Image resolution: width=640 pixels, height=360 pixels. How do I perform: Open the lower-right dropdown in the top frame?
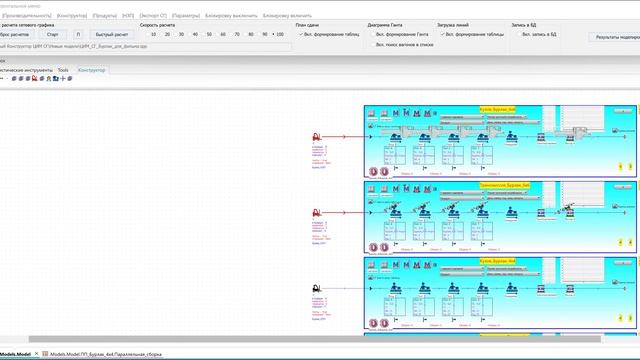point(513,122)
